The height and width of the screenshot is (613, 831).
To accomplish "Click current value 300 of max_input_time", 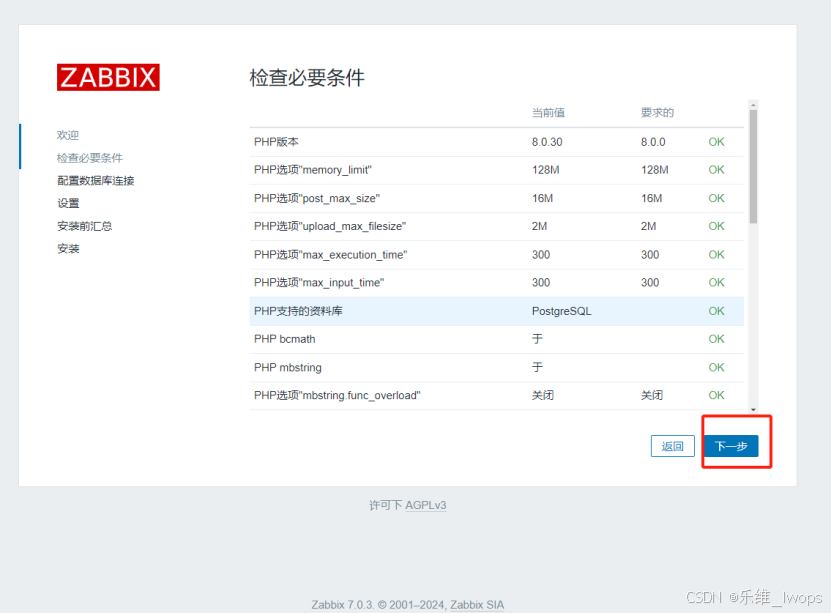I will [x=541, y=283].
